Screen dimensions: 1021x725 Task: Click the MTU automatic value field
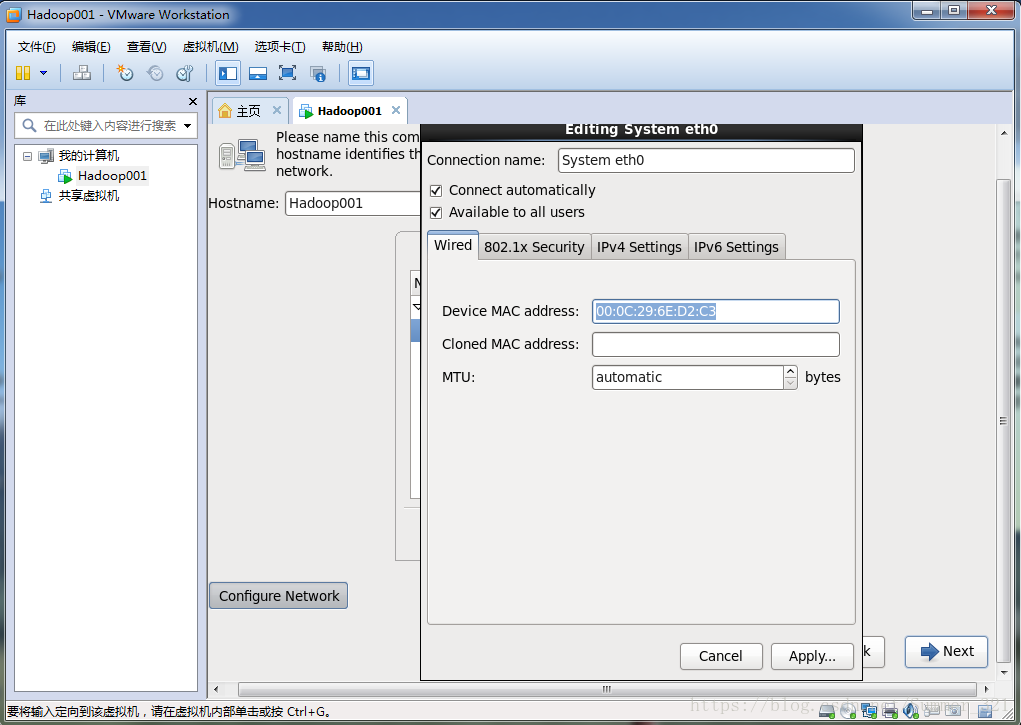[688, 377]
